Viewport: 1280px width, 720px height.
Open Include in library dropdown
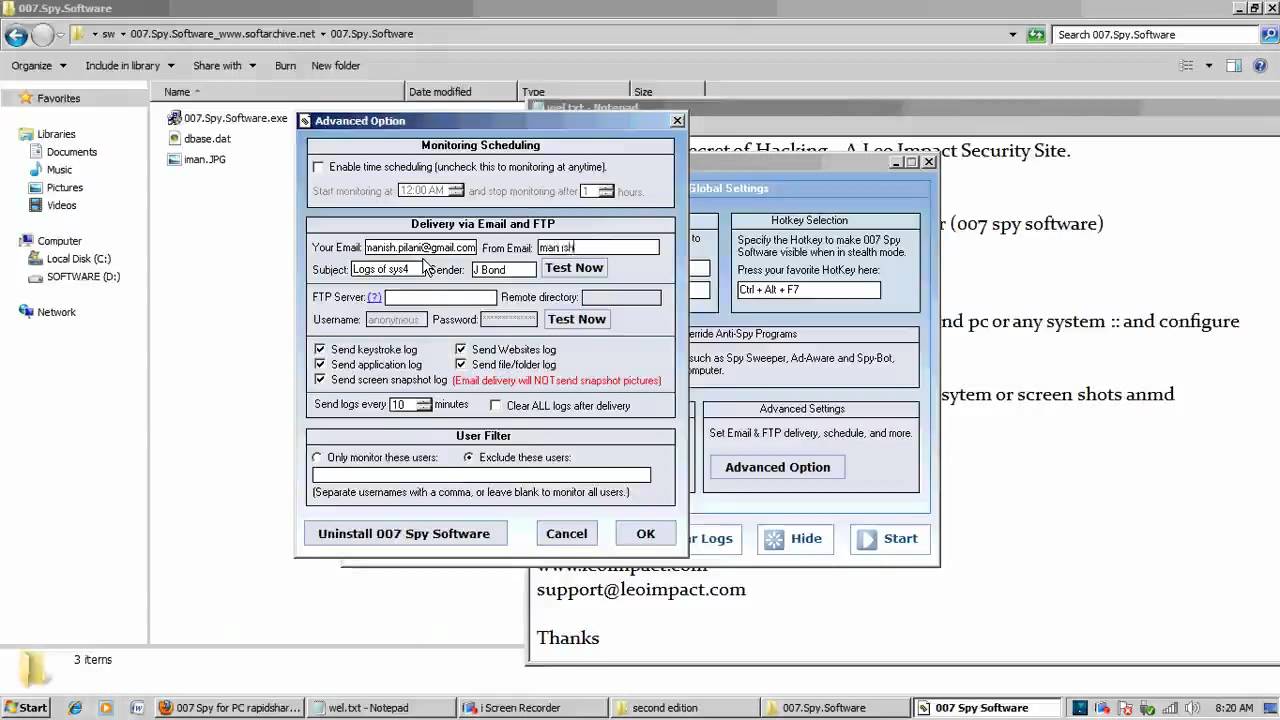tap(129, 66)
